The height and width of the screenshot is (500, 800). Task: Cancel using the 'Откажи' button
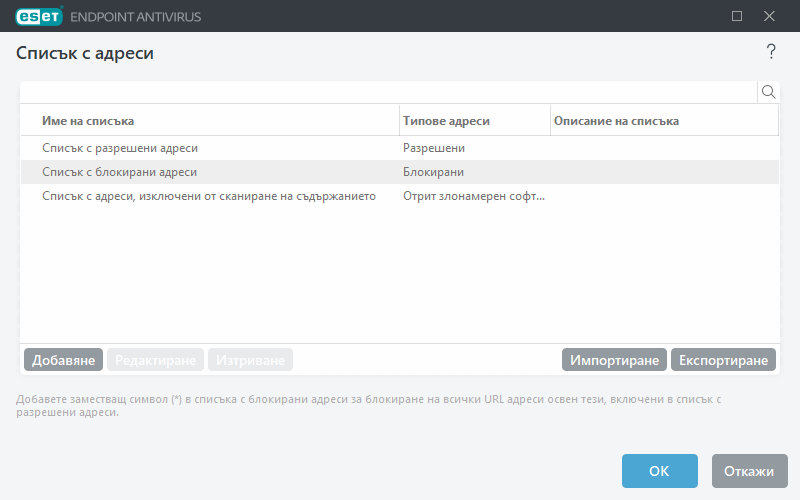tap(750, 471)
